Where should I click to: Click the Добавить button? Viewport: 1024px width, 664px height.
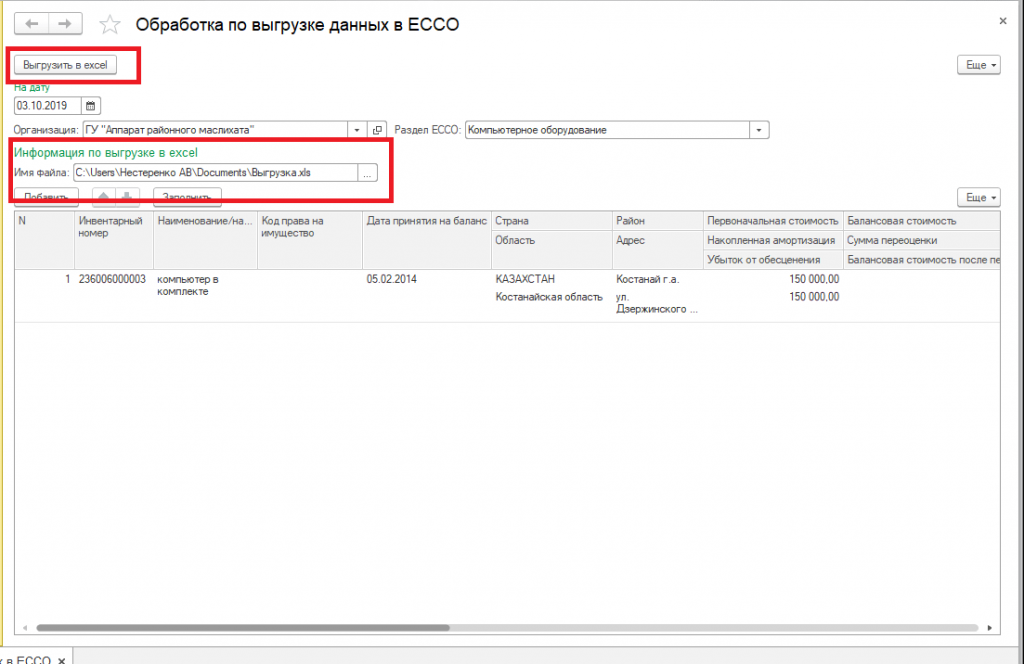point(45,197)
